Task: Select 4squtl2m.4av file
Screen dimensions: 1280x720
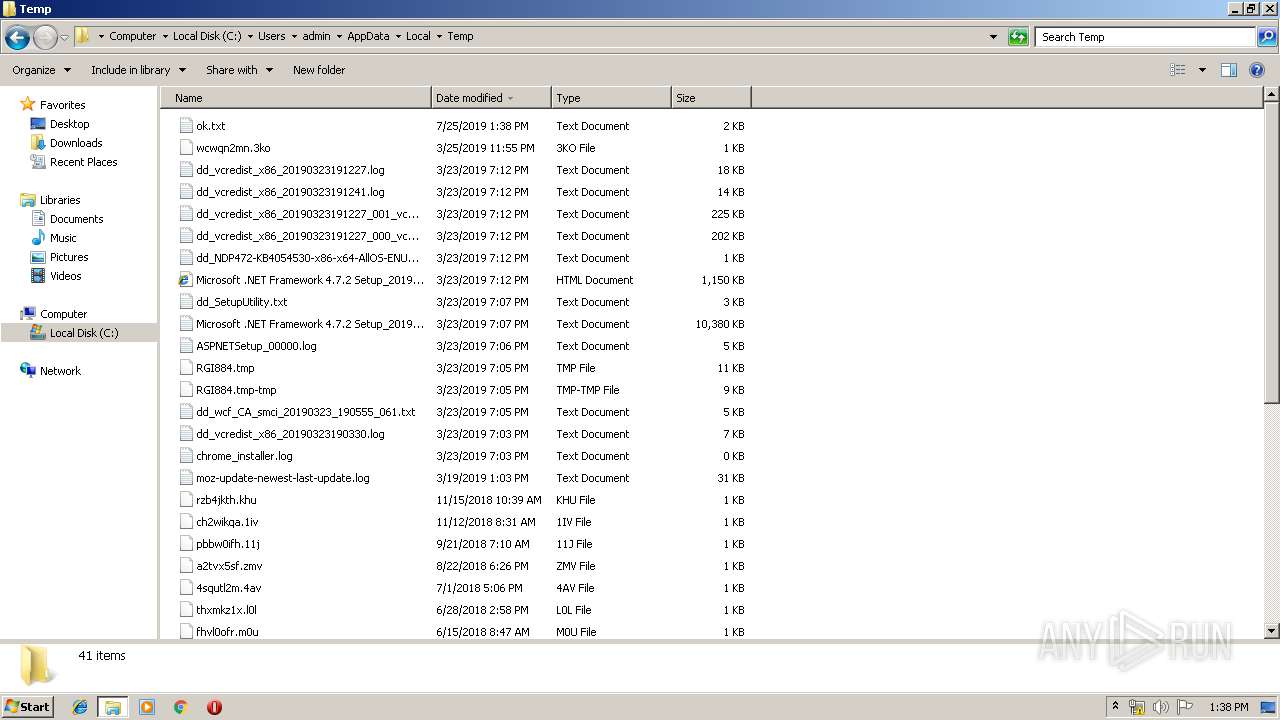Action: pos(229,588)
